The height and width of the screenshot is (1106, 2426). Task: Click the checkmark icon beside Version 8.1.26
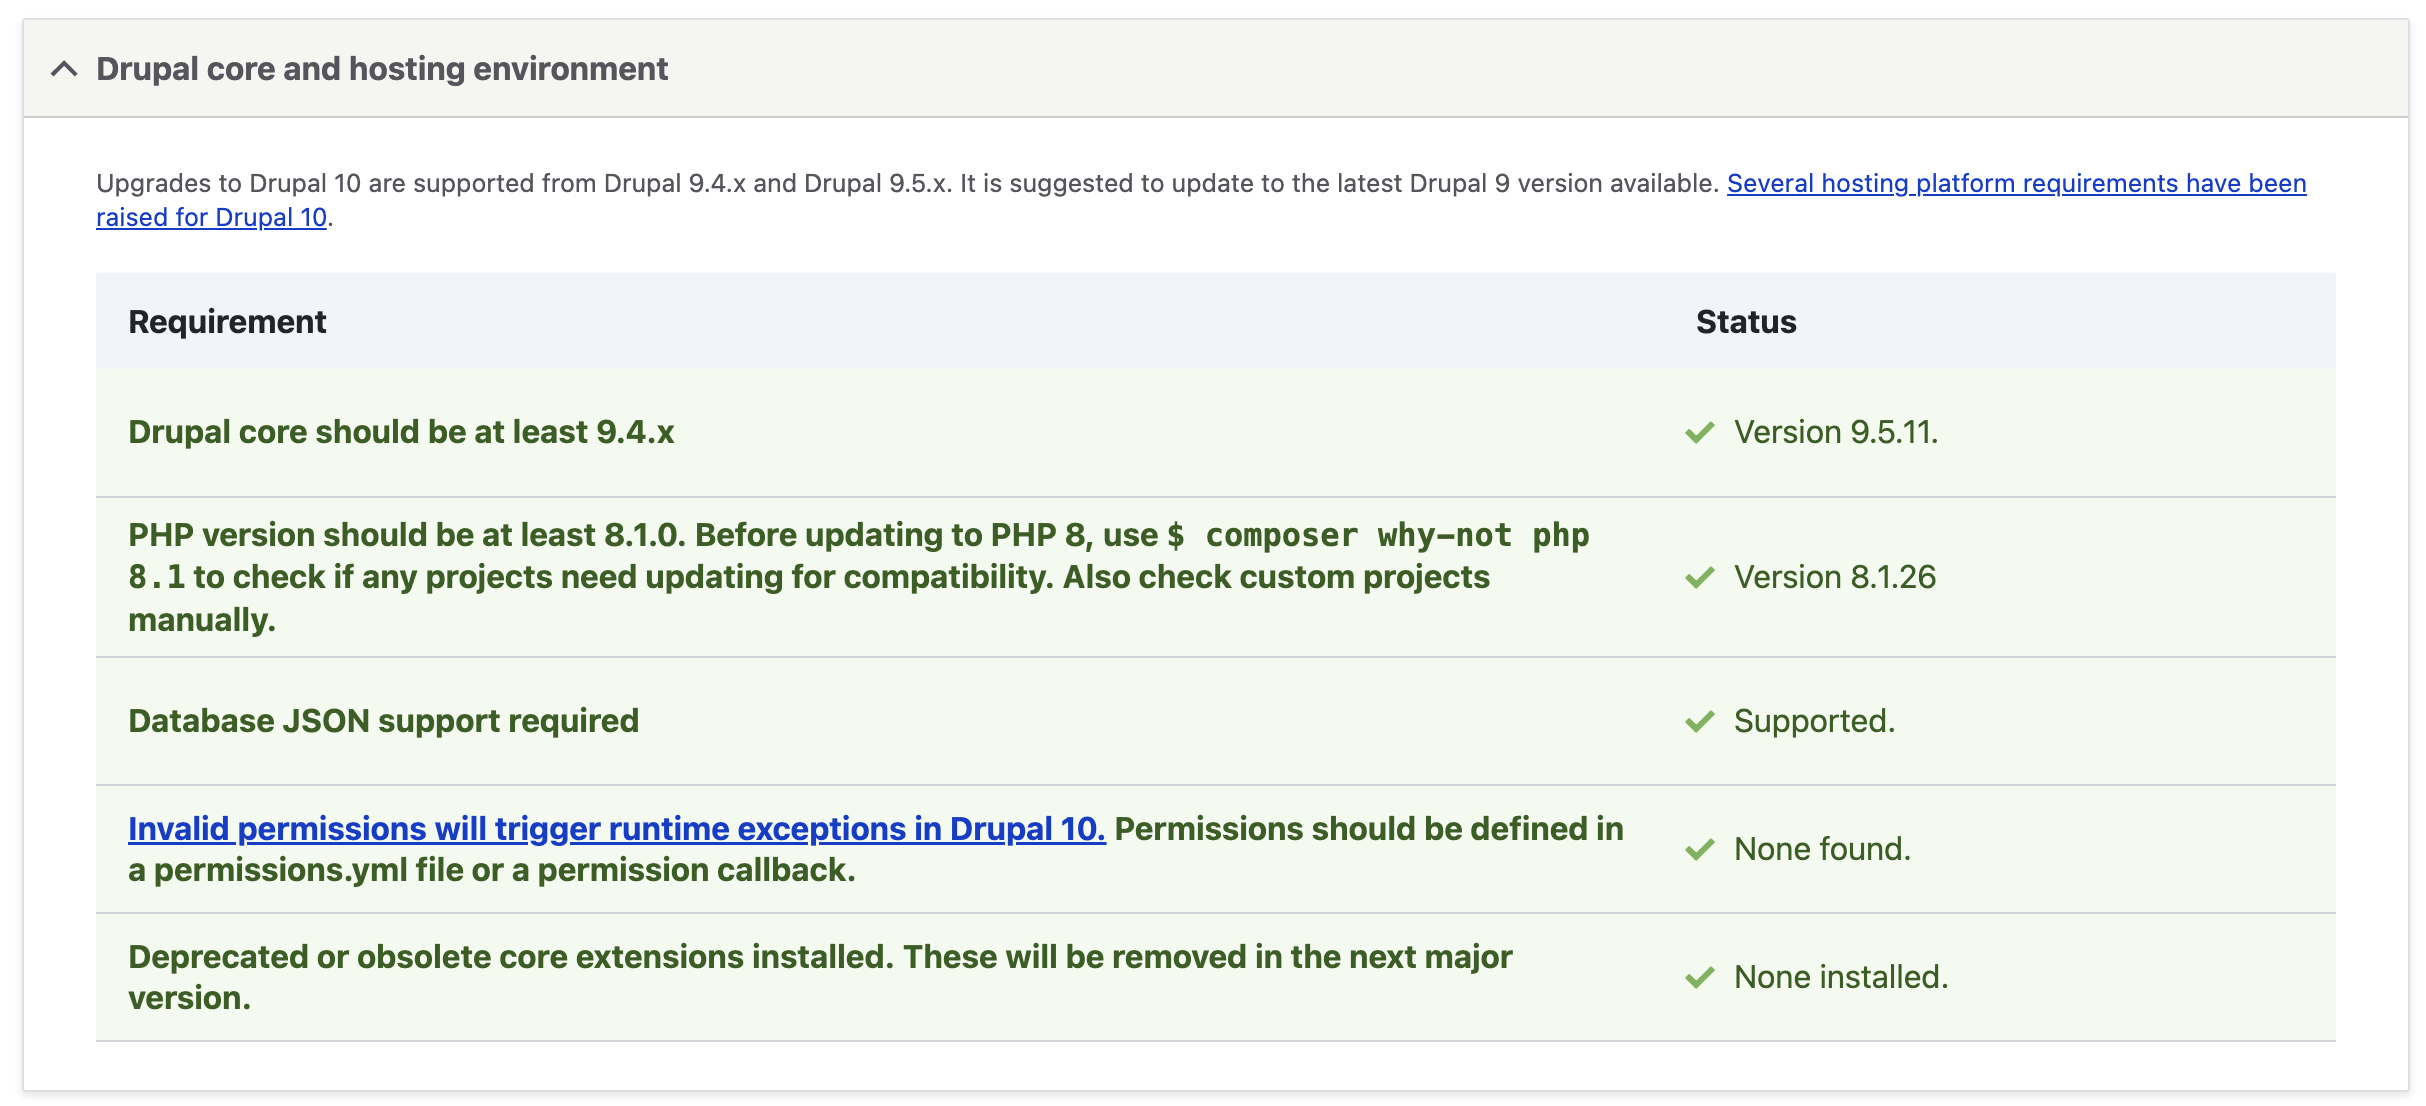coord(1700,578)
